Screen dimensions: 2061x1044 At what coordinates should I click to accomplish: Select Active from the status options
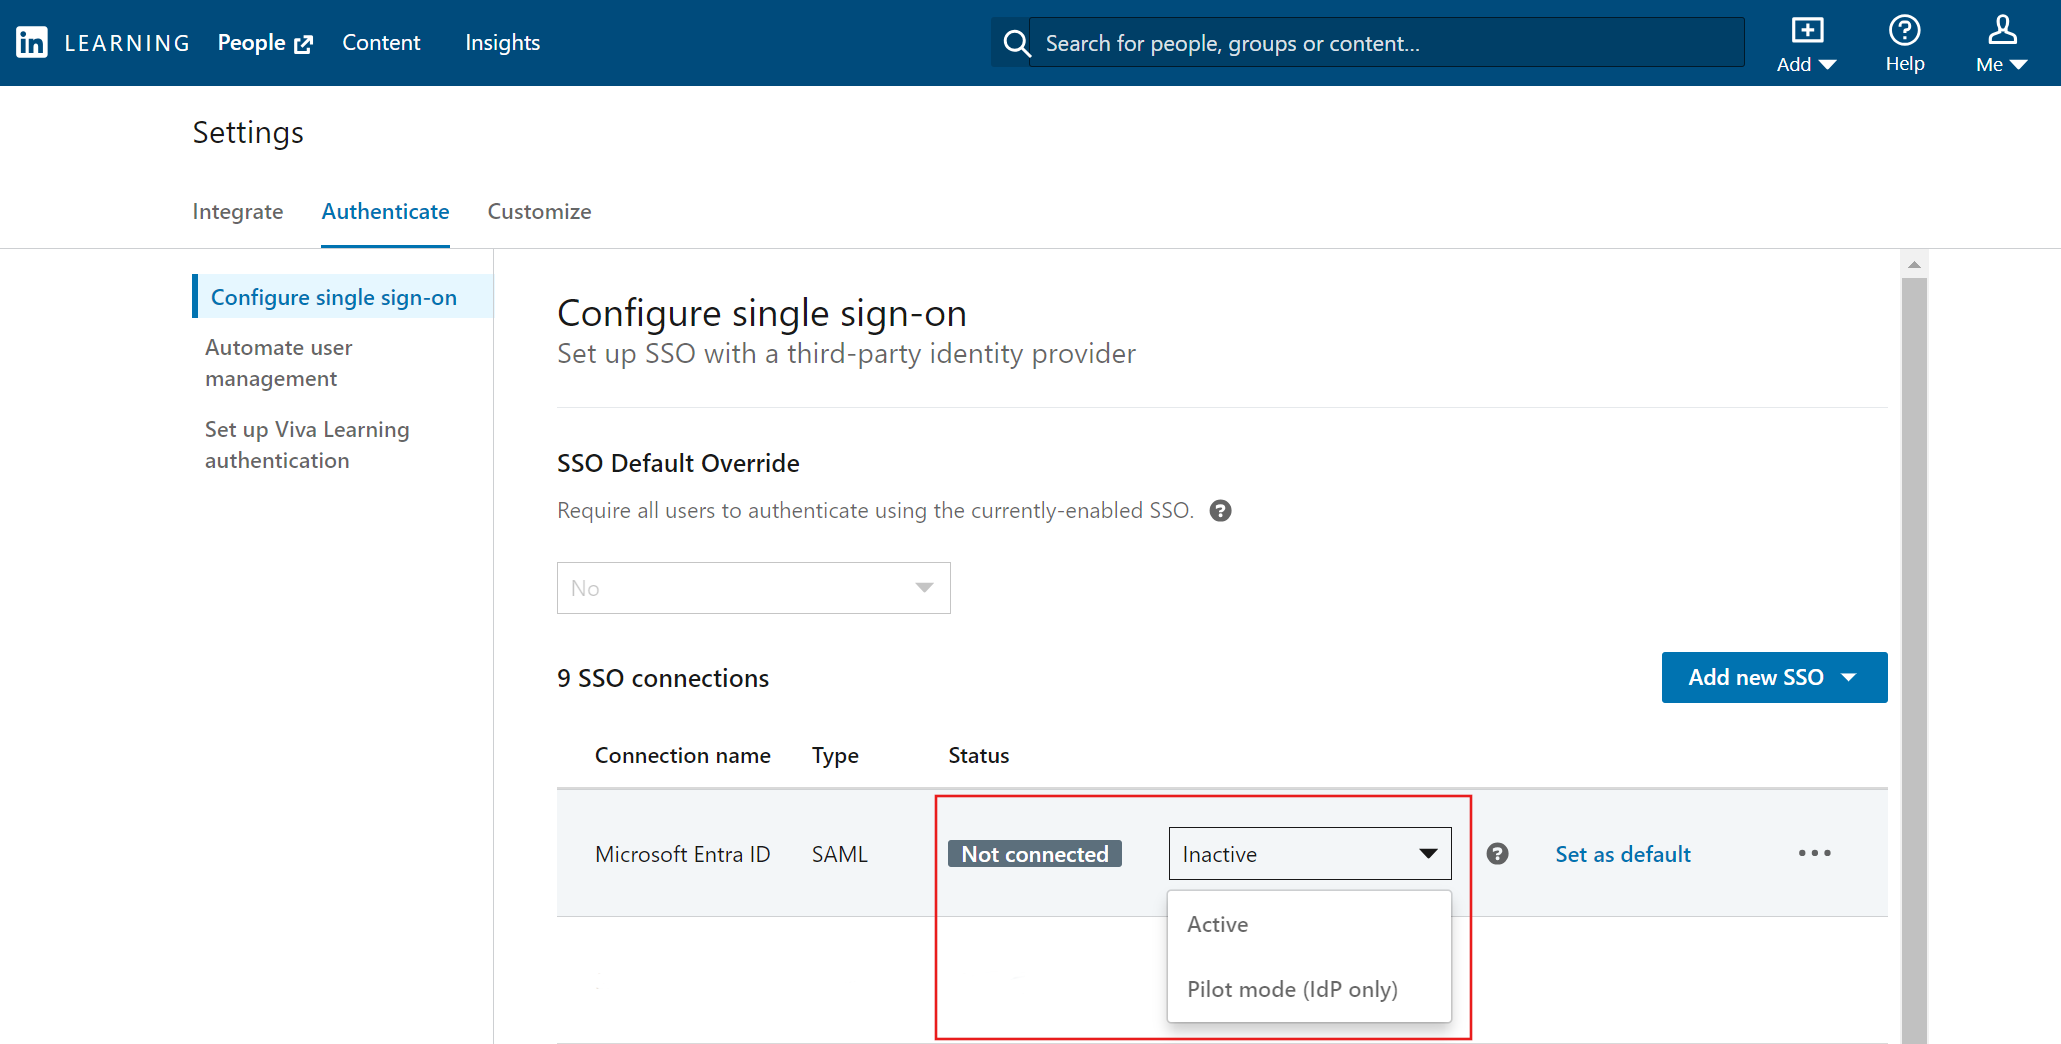click(1217, 924)
